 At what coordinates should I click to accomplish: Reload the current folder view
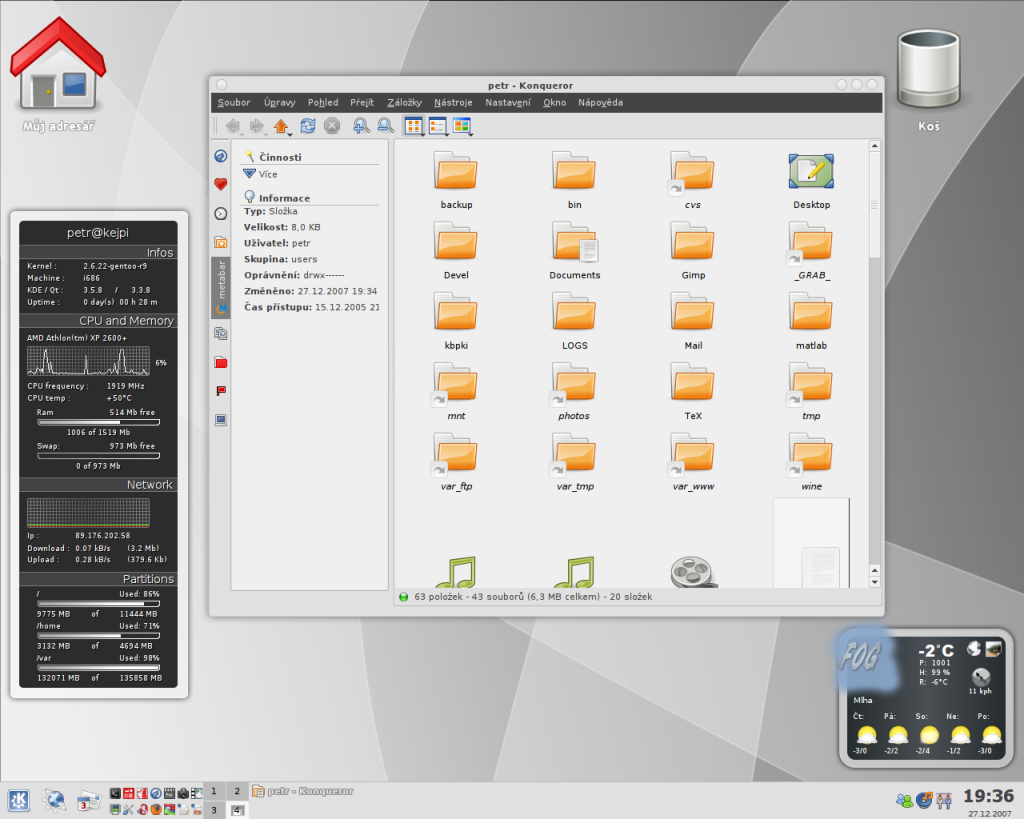click(x=308, y=125)
